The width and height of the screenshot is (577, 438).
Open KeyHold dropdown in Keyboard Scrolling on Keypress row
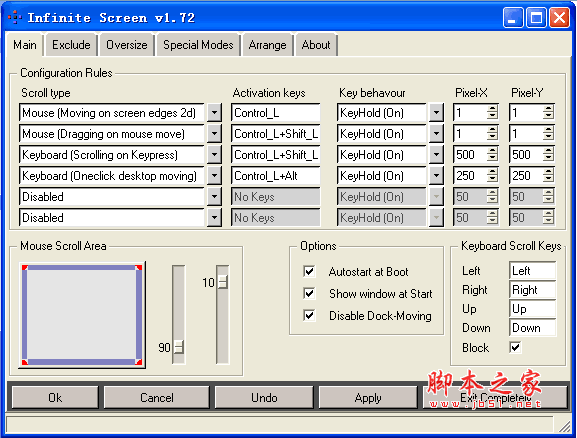point(436,155)
